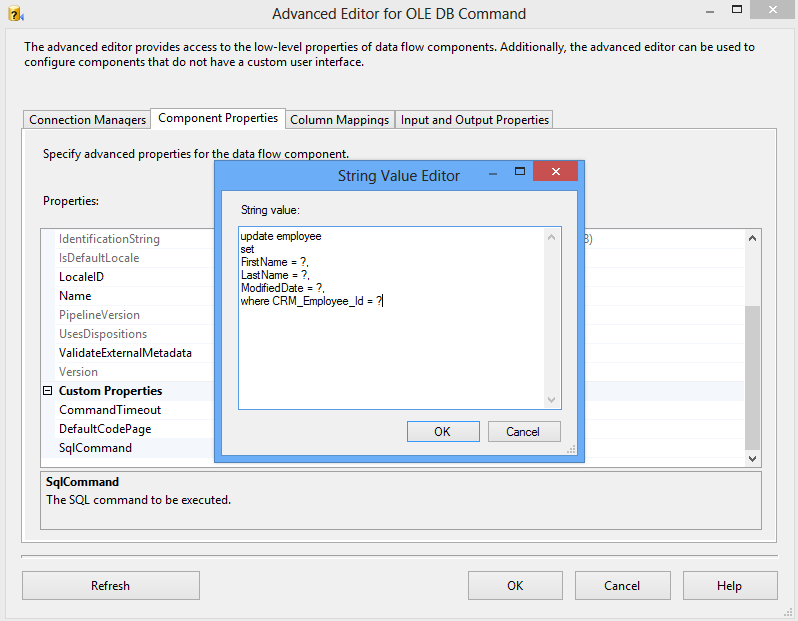Click Cancel in the Advanced Editor
This screenshot has height=621, width=798.
pos(622,585)
